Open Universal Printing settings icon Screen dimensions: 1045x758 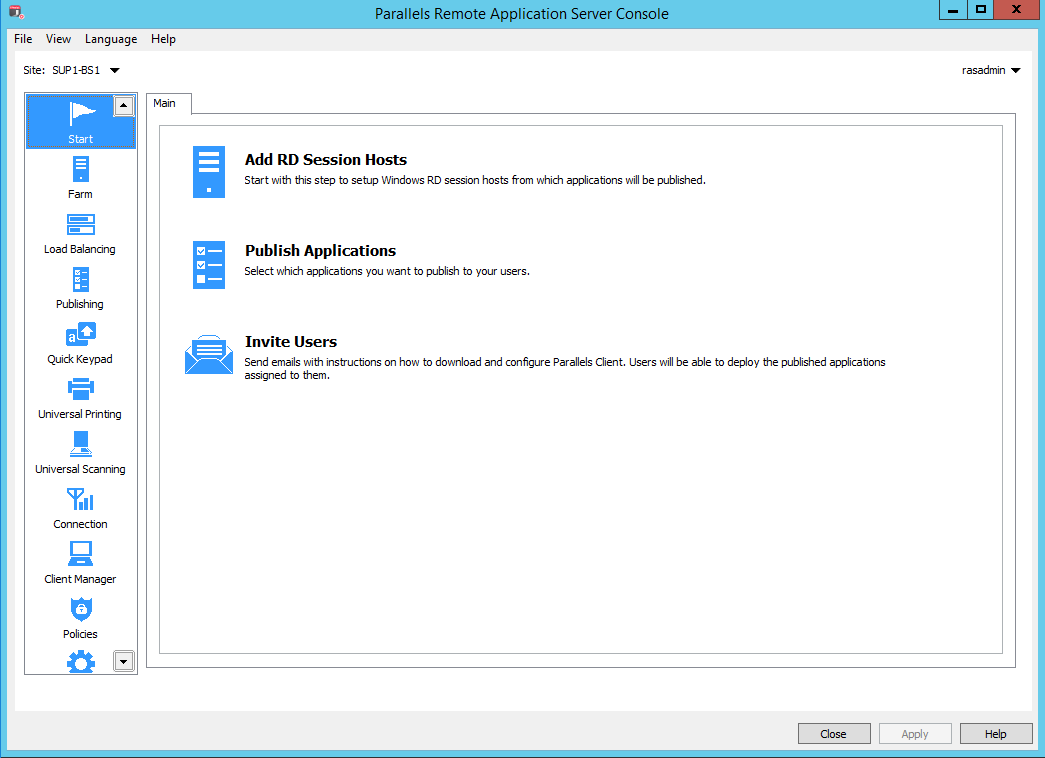(80, 389)
